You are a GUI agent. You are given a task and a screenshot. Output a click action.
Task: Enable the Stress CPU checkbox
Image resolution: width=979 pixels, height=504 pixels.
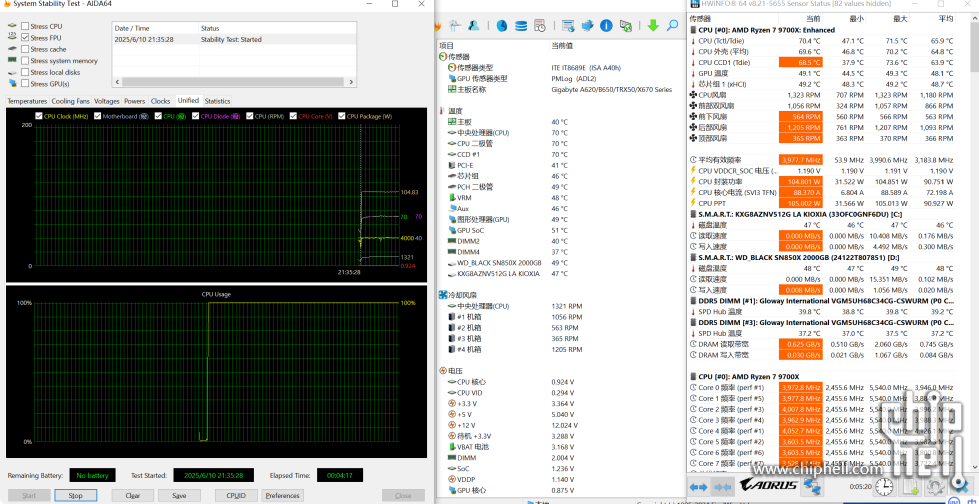click(x=25, y=26)
